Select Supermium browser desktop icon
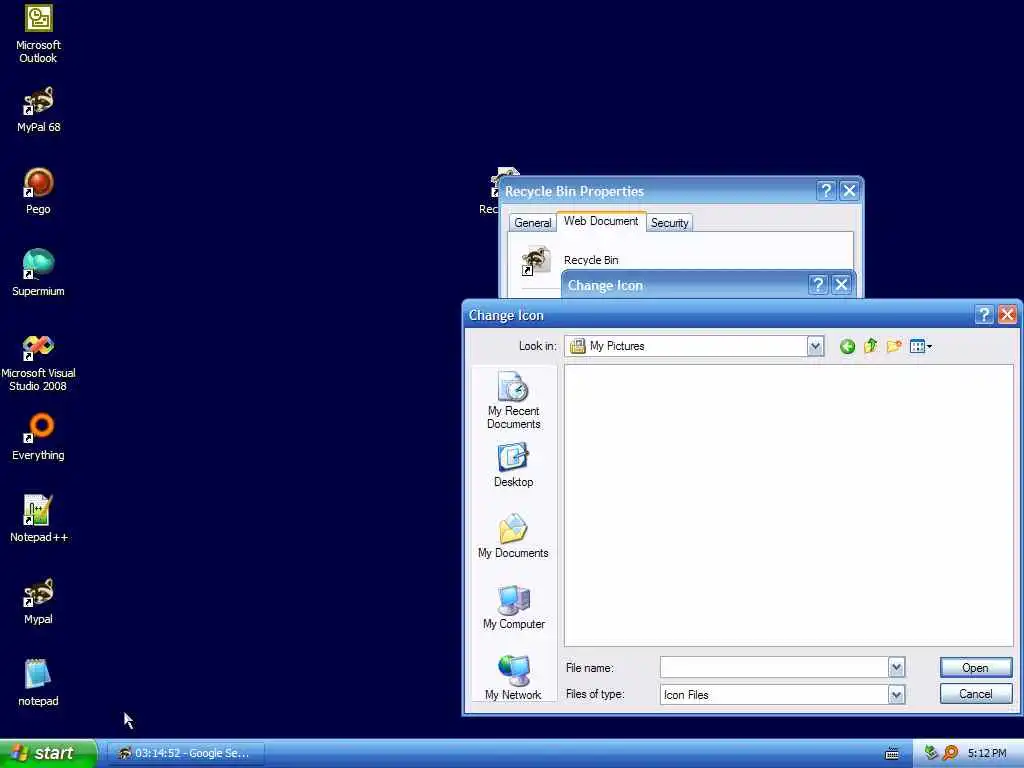This screenshot has height=768, width=1024. [x=38, y=274]
